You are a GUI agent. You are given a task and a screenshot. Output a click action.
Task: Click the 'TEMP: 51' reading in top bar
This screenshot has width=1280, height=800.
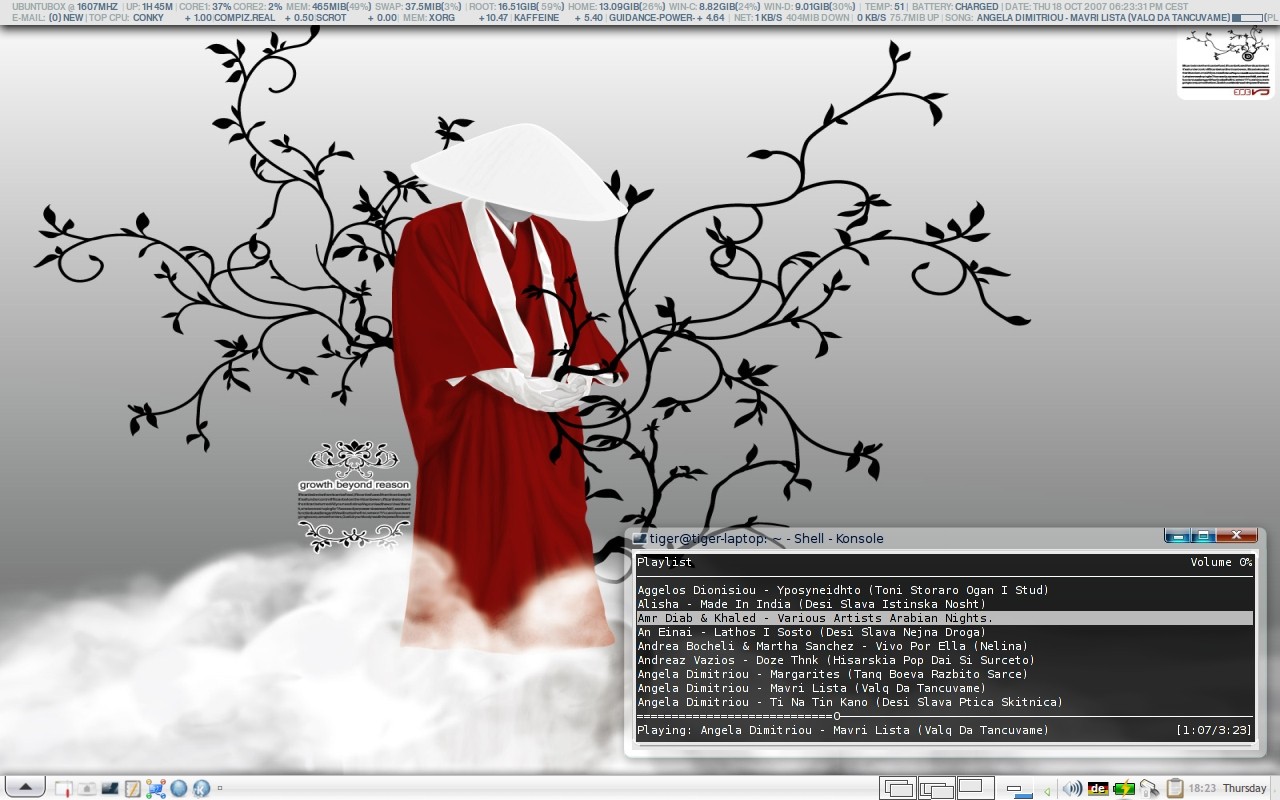[x=885, y=6]
